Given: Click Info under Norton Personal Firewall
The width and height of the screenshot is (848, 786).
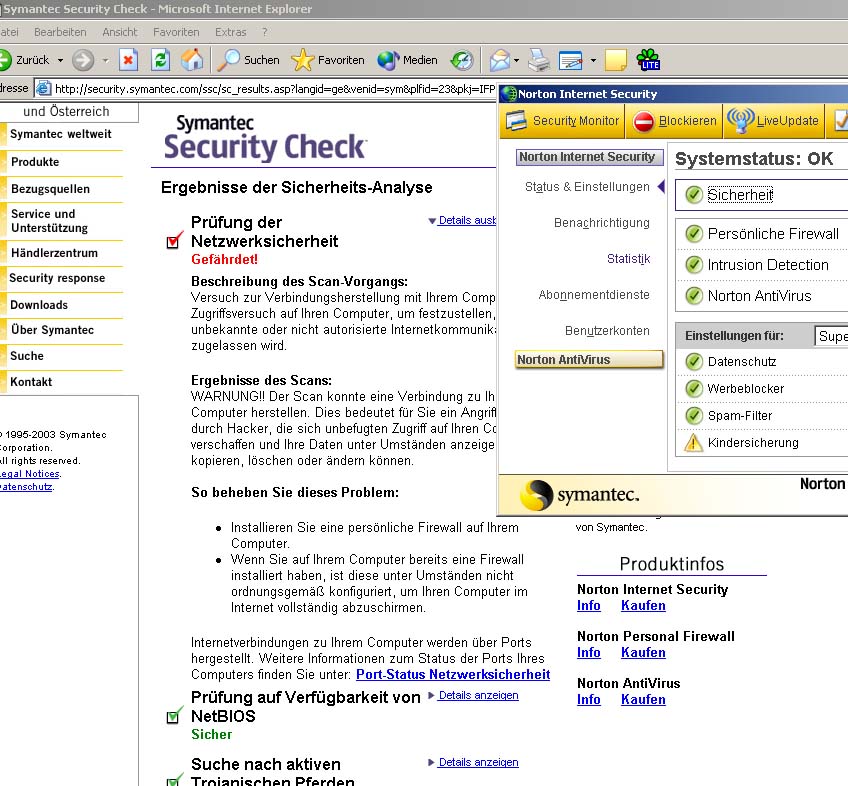Looking at the screenshot, I should (588, 652).
